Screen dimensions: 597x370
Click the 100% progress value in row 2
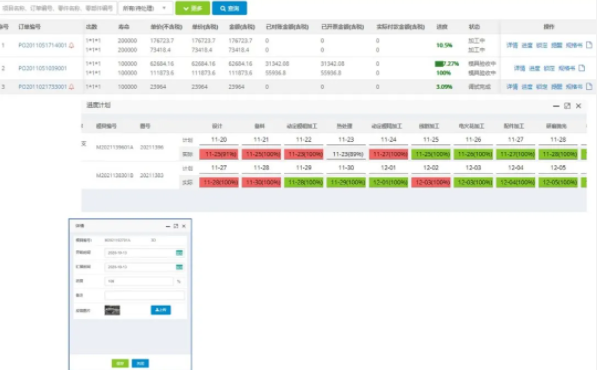click(x=444, y=73)
